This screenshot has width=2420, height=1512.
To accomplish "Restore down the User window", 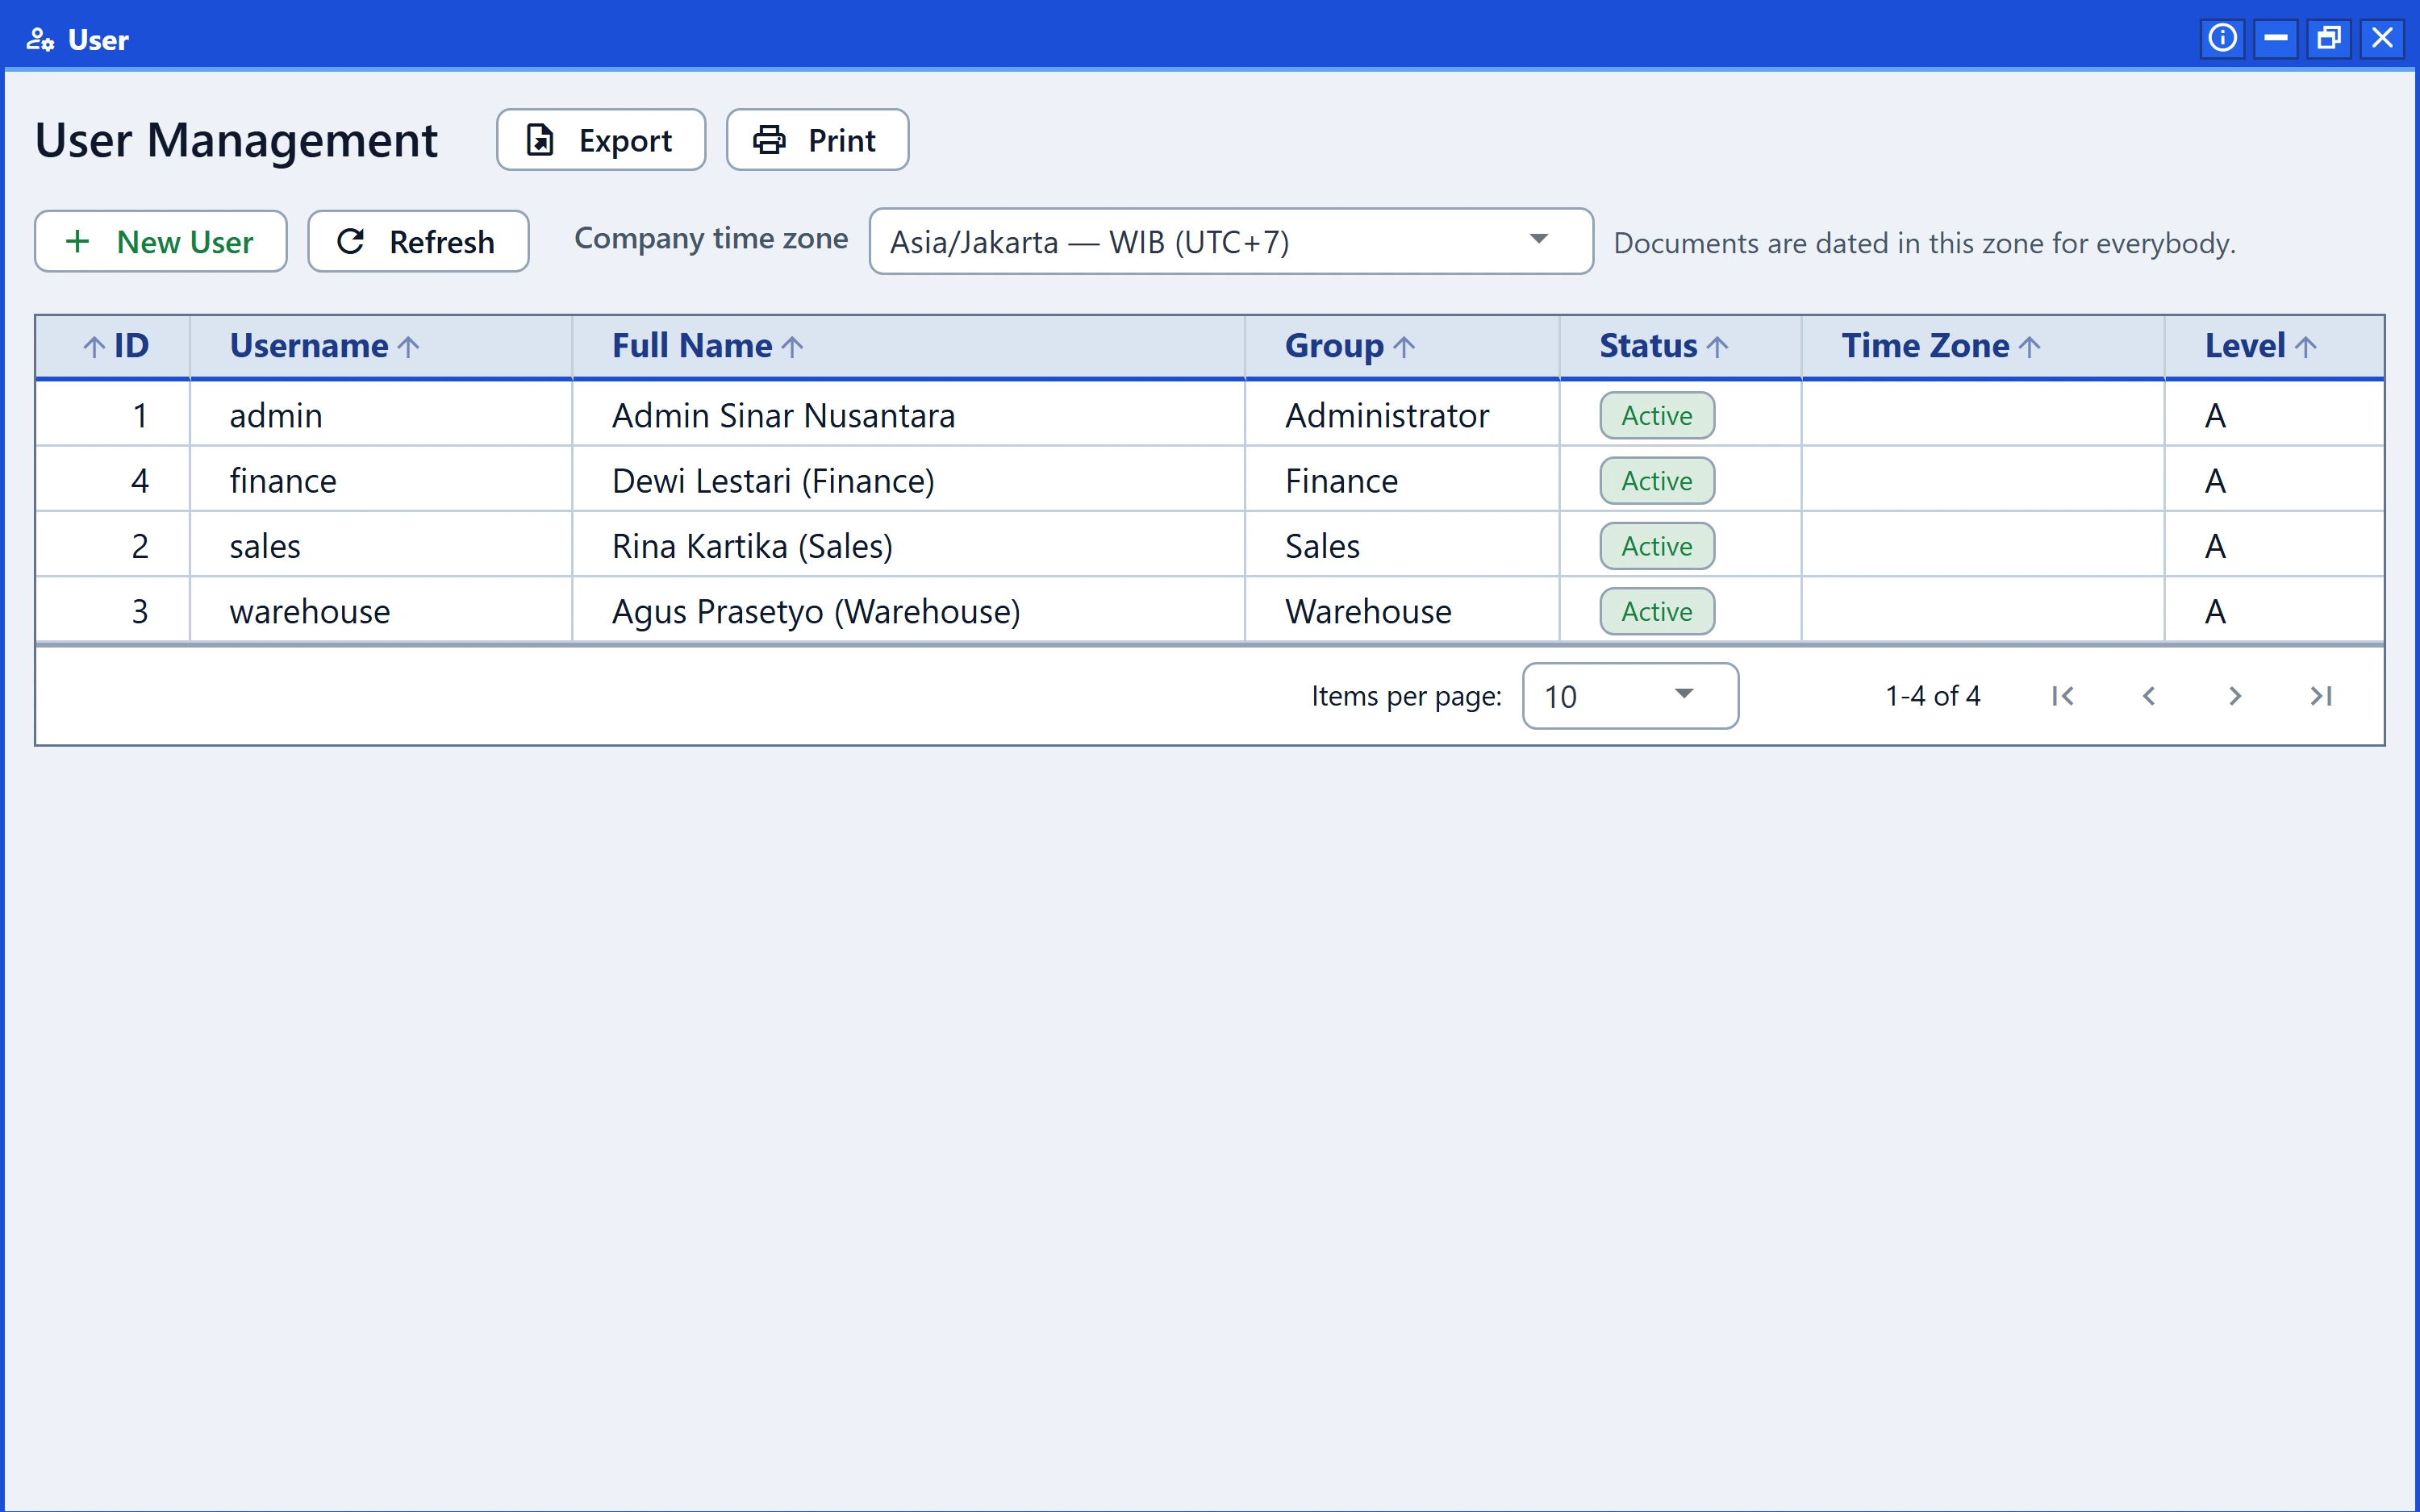I will point(2328,38).
